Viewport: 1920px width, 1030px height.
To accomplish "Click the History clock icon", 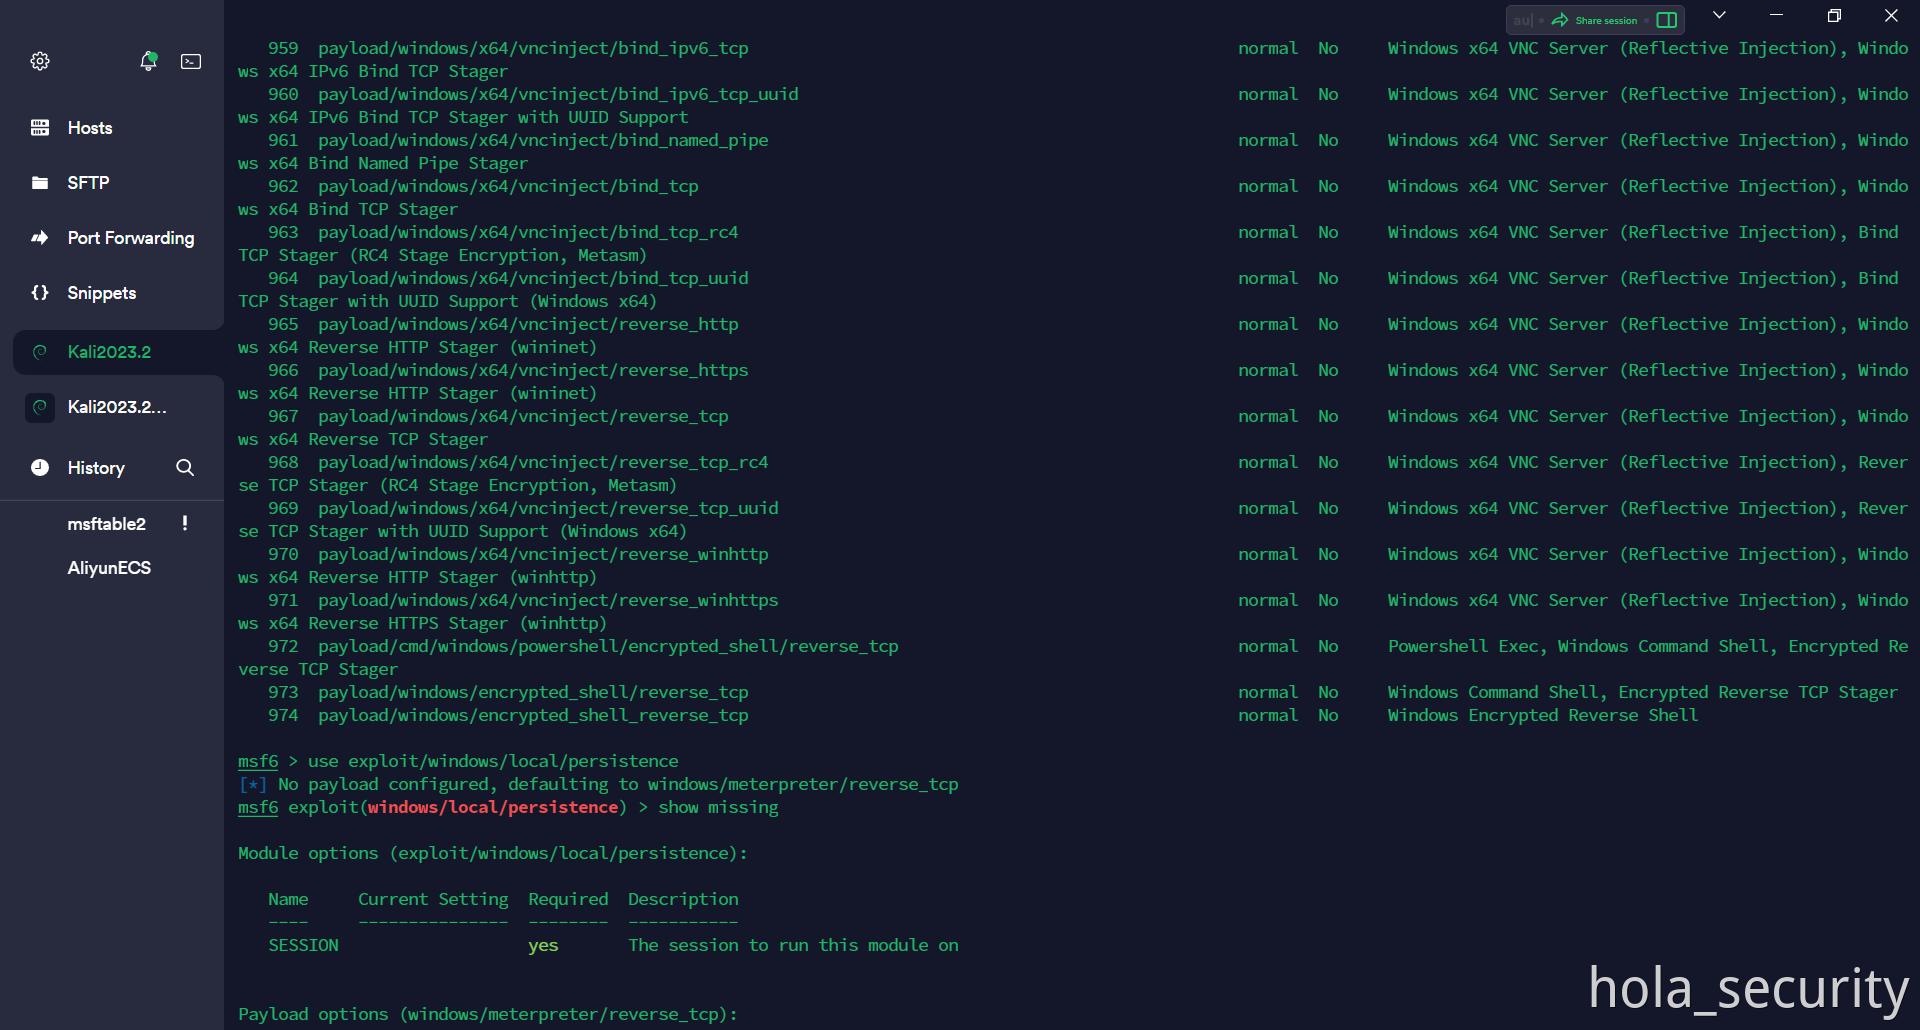I will [x=40, y=468].
